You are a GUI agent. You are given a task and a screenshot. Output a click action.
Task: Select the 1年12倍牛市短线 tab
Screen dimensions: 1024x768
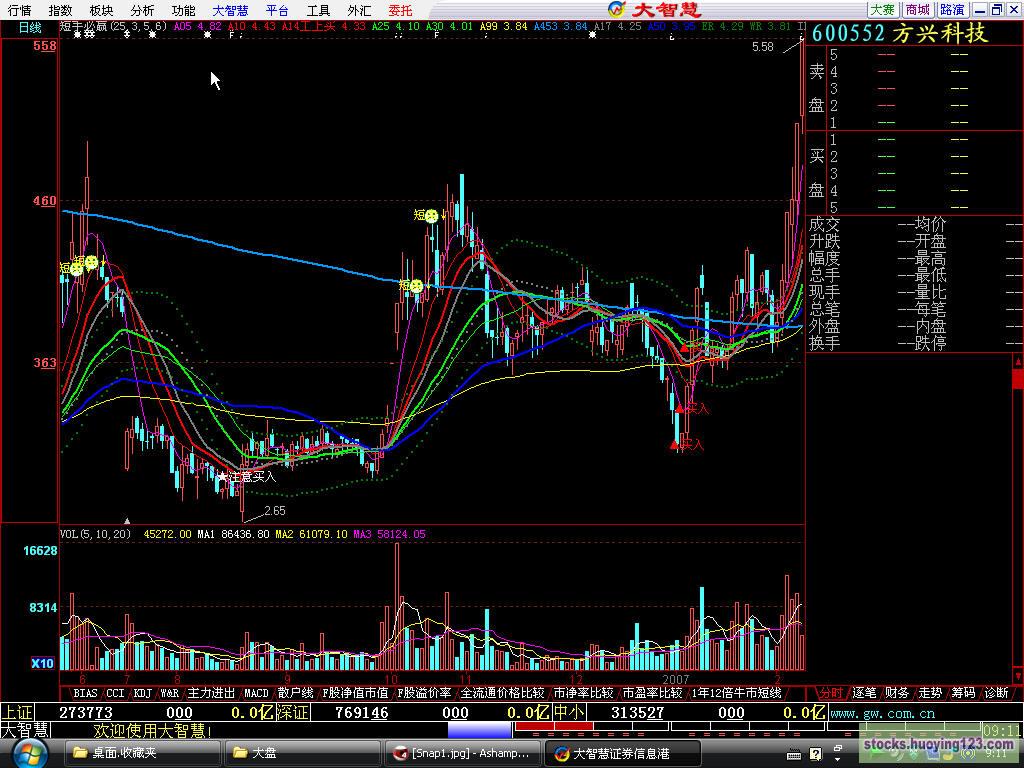[x=737, y=693]
